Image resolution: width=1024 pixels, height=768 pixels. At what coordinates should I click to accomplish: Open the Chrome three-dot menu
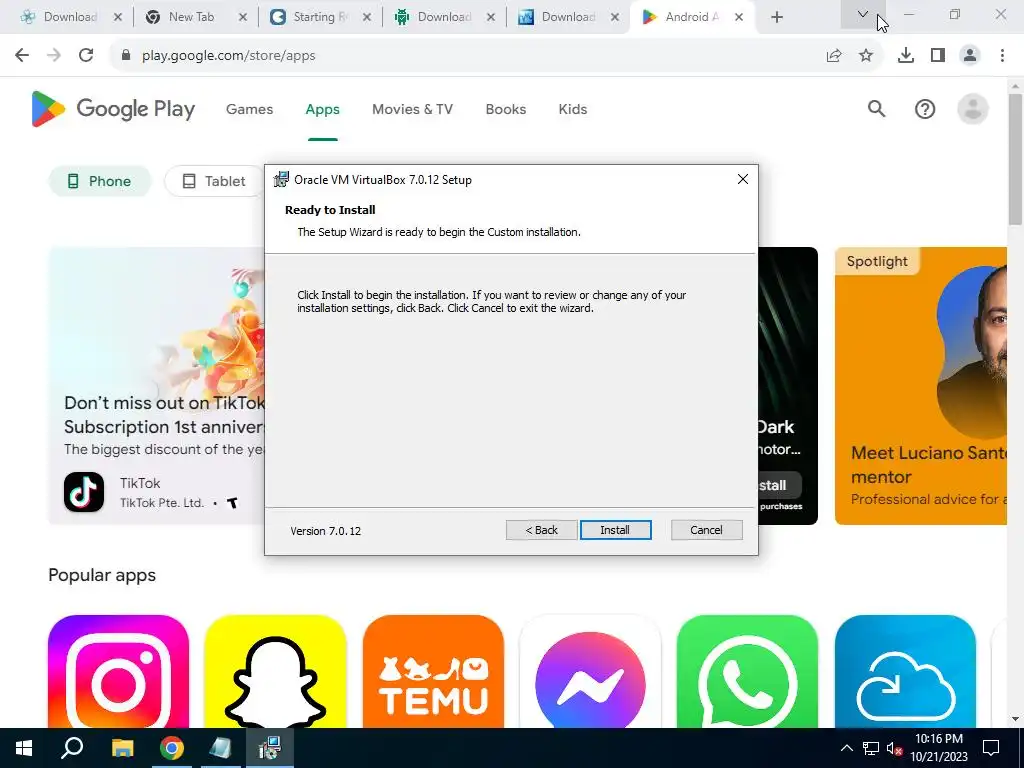pyautogui.click(x=1002, y=56)
